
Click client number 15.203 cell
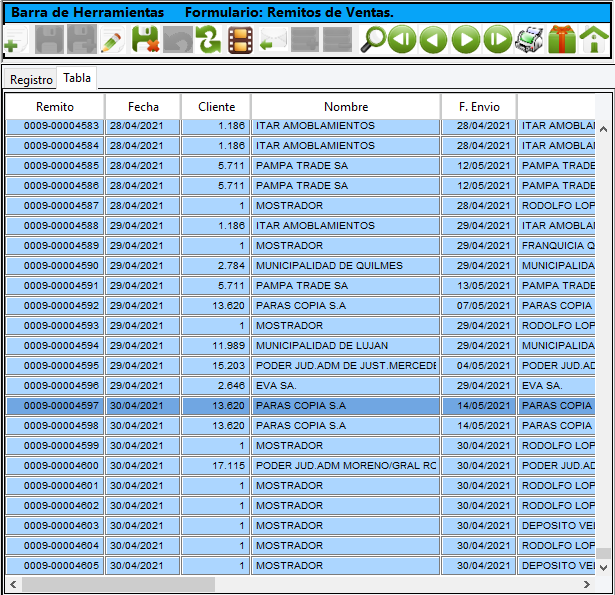pyautogui.click(x=216, y=366)
